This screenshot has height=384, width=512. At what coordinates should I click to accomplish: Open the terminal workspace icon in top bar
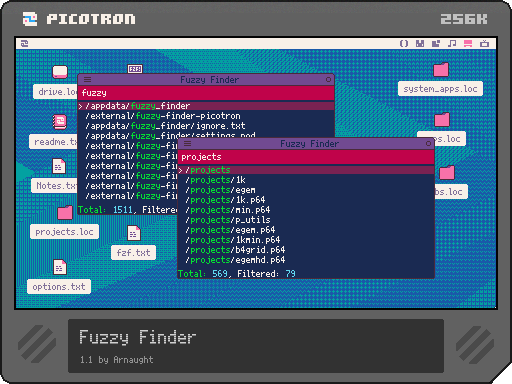[484, 44]
